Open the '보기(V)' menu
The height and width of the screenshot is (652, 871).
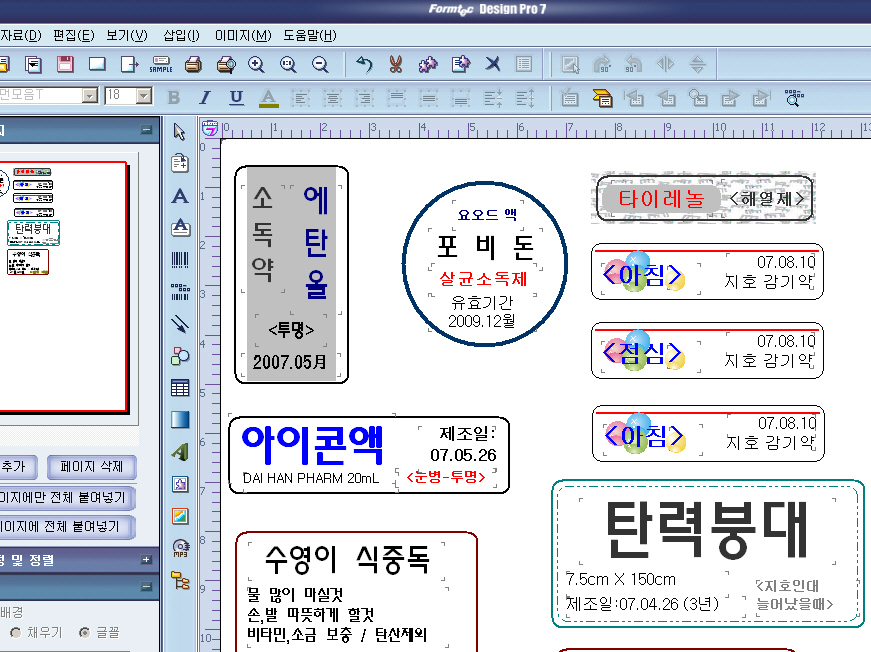[x=127, y=36]
